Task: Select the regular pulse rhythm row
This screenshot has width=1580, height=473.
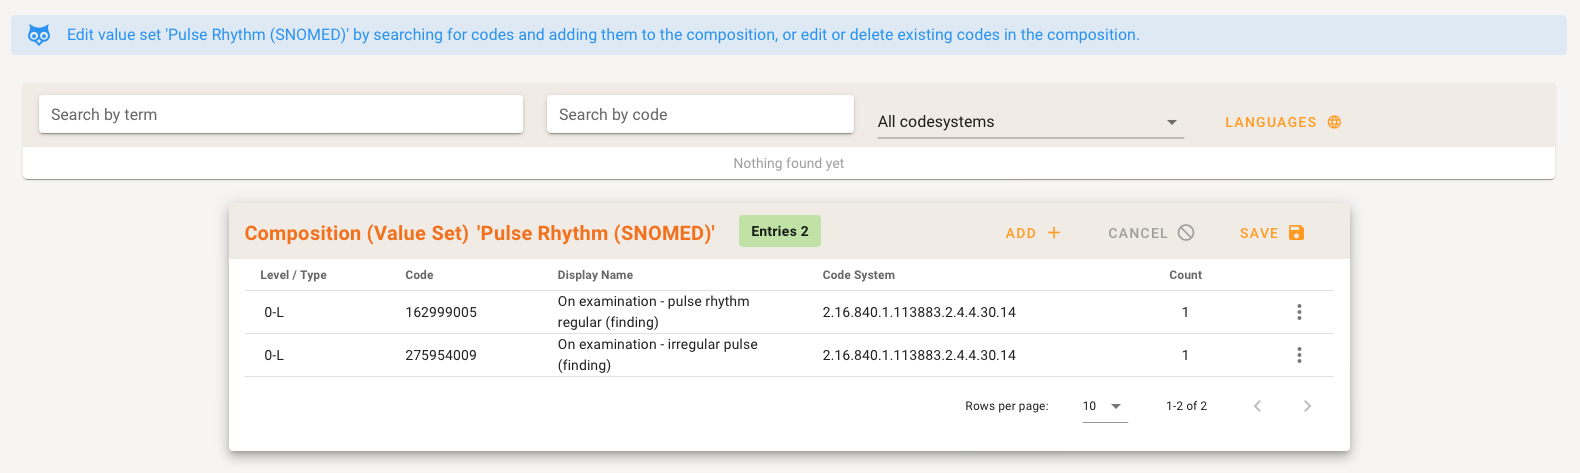Action: (x=653, y=312)
